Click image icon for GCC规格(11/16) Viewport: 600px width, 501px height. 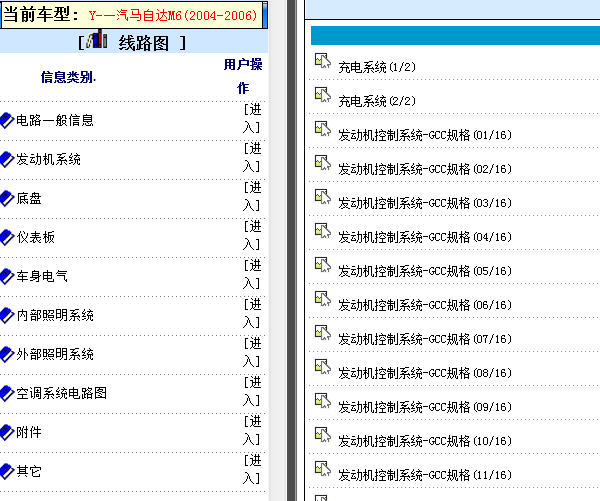[x=323, y=470]
